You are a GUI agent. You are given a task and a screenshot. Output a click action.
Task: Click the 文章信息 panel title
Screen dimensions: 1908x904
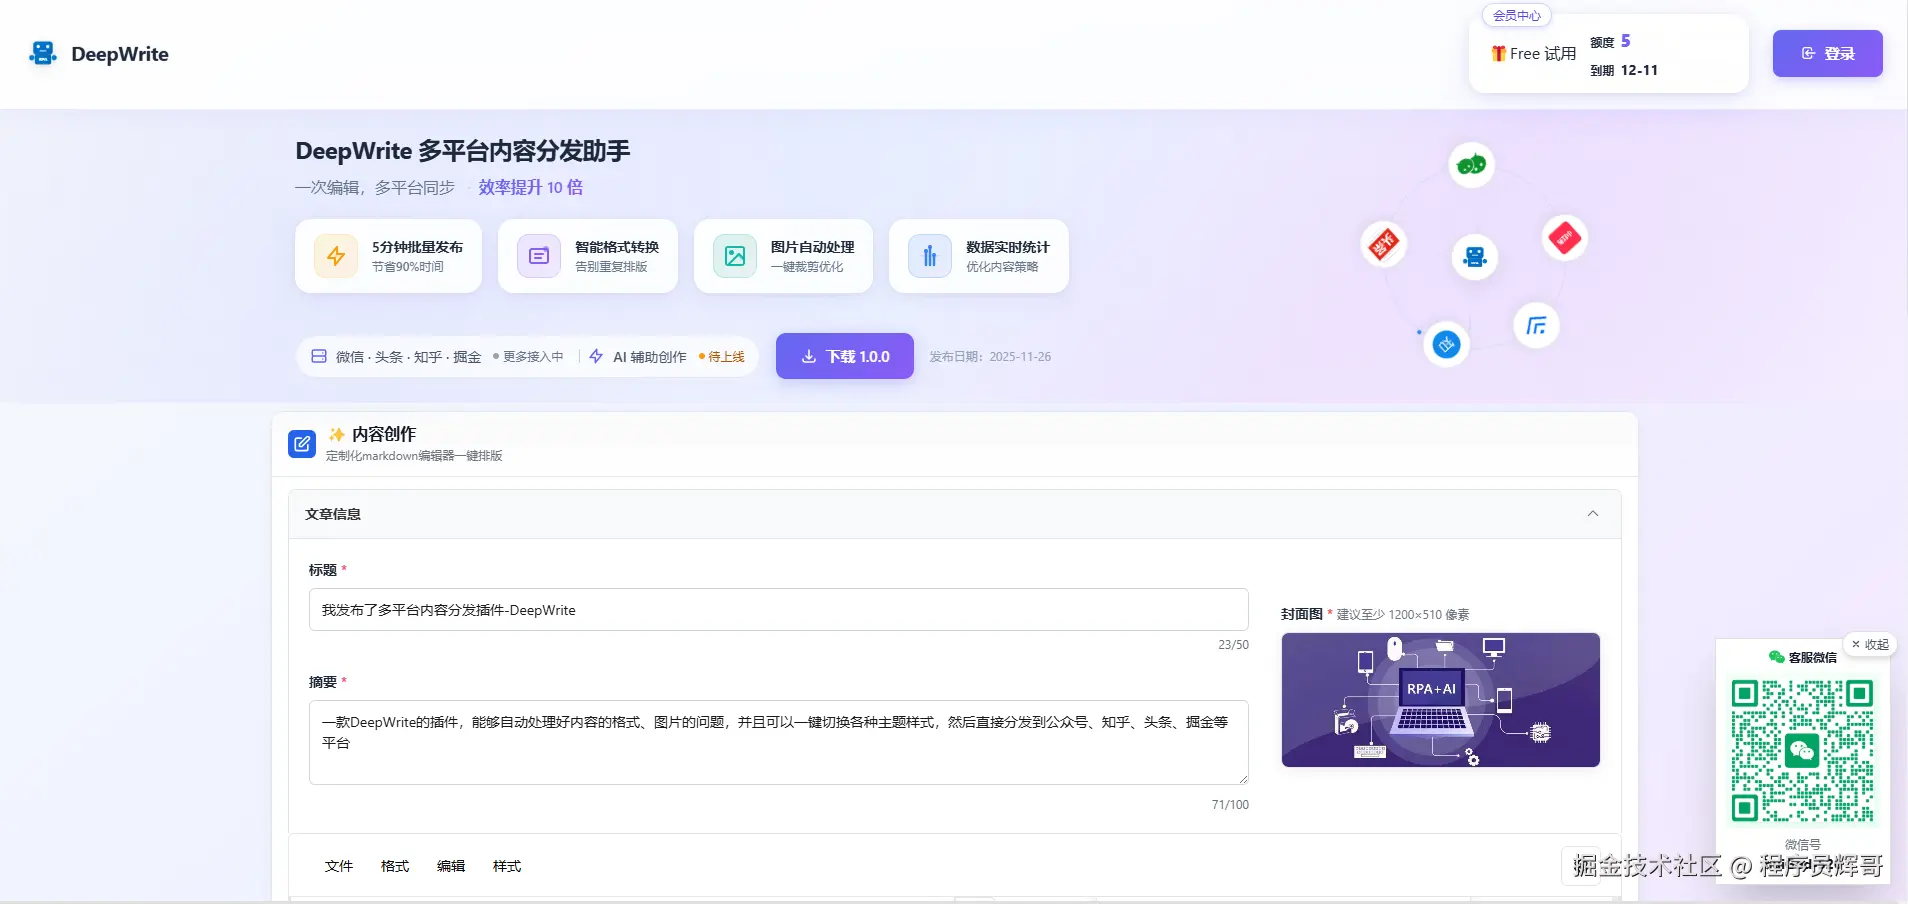click(333, 514)
